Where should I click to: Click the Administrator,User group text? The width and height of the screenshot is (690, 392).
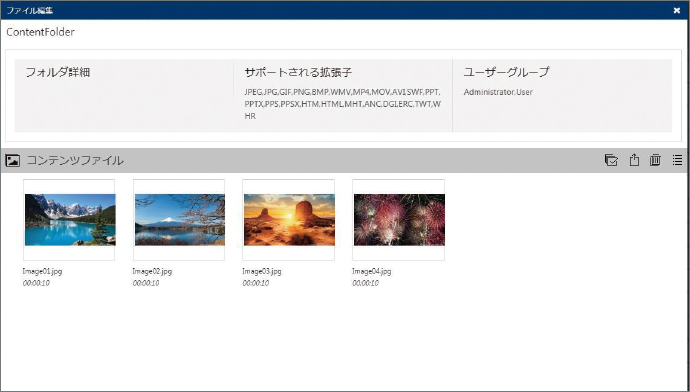[498, 92]
